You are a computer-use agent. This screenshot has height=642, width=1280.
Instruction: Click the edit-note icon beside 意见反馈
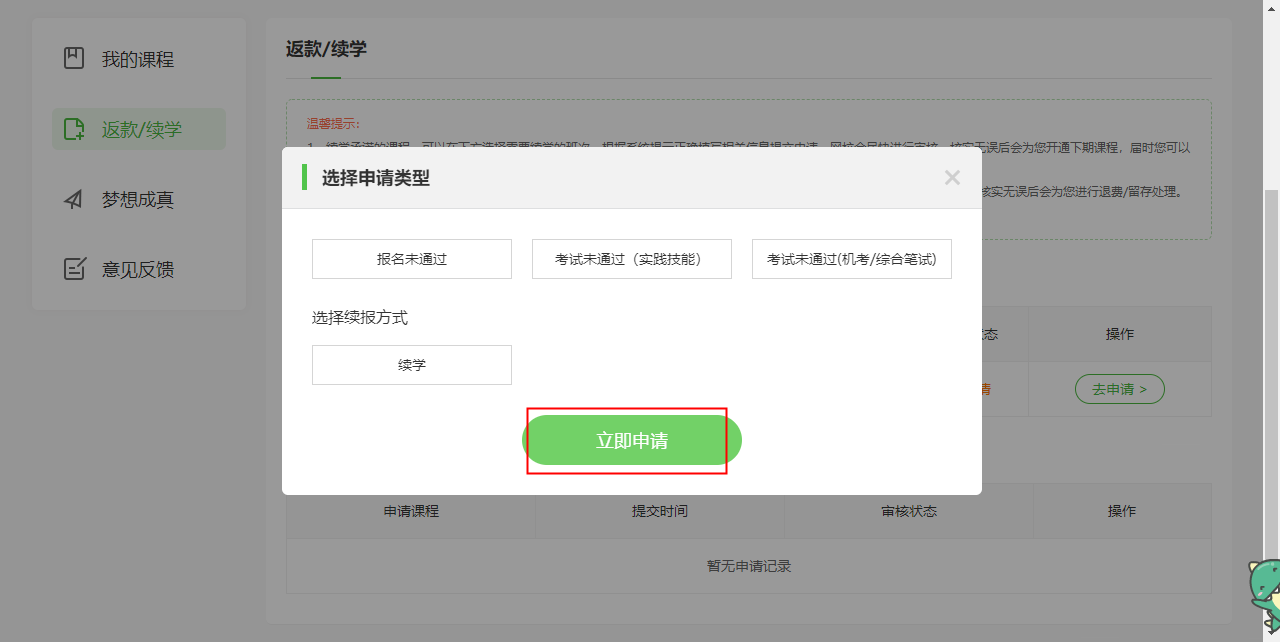(74, 269)
